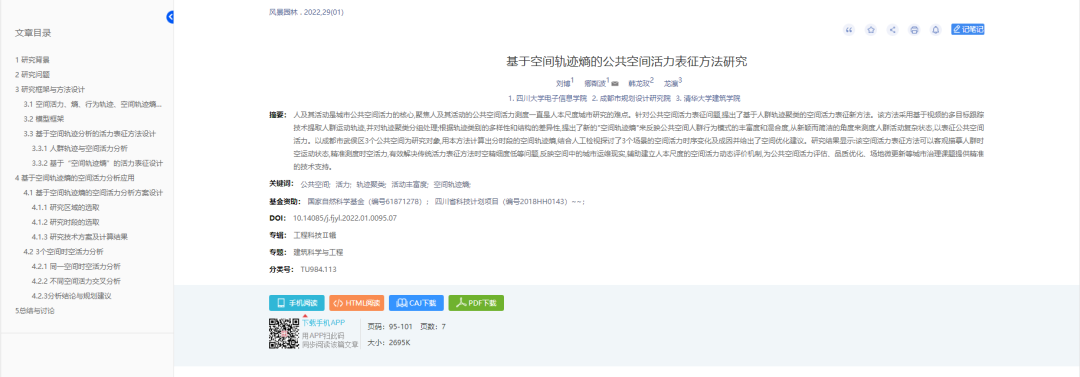
Task: Click the PDF下载 download button
Action: point(476,303)
